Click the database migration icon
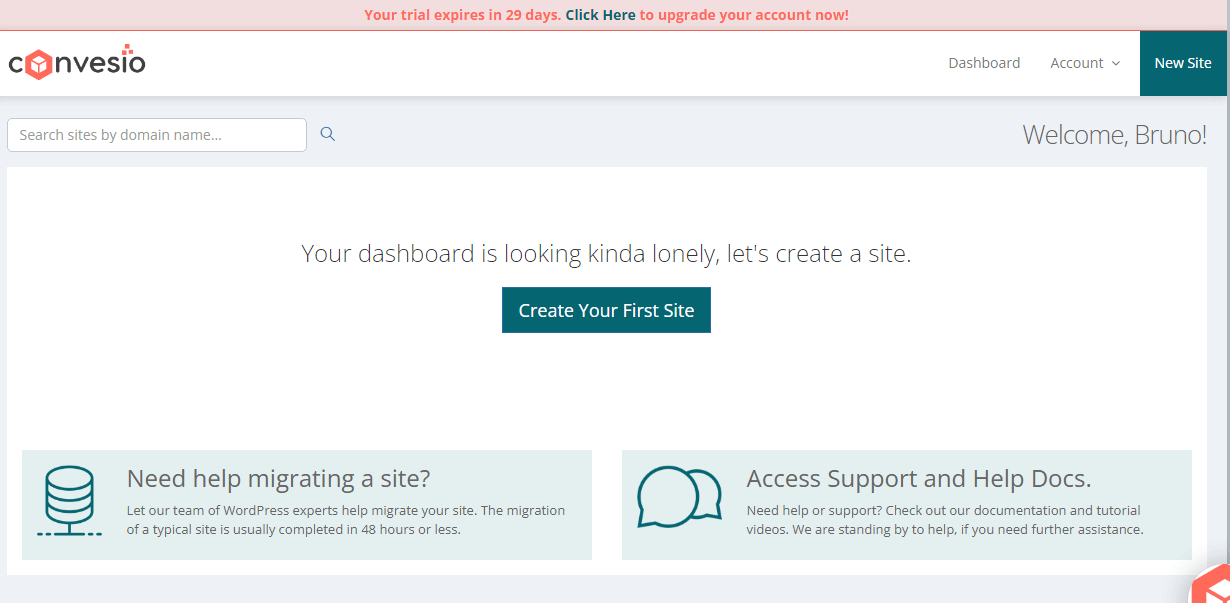 (x=70, y=501)
